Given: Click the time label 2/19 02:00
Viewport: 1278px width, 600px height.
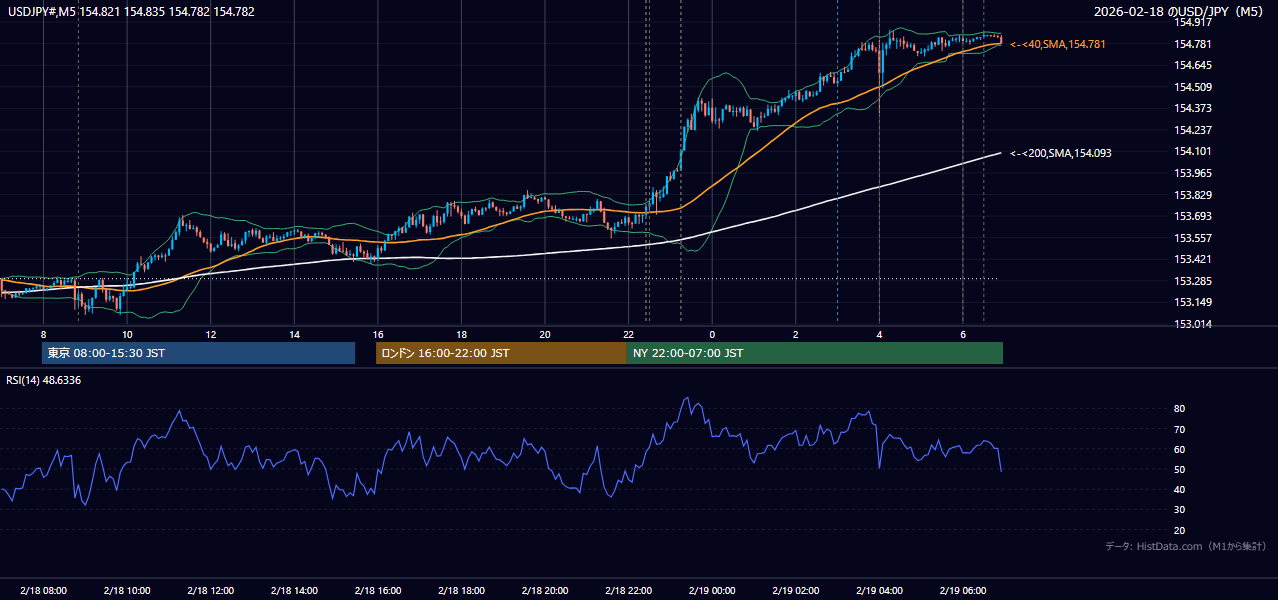Looking at the screenshot, I should (795, 590).
